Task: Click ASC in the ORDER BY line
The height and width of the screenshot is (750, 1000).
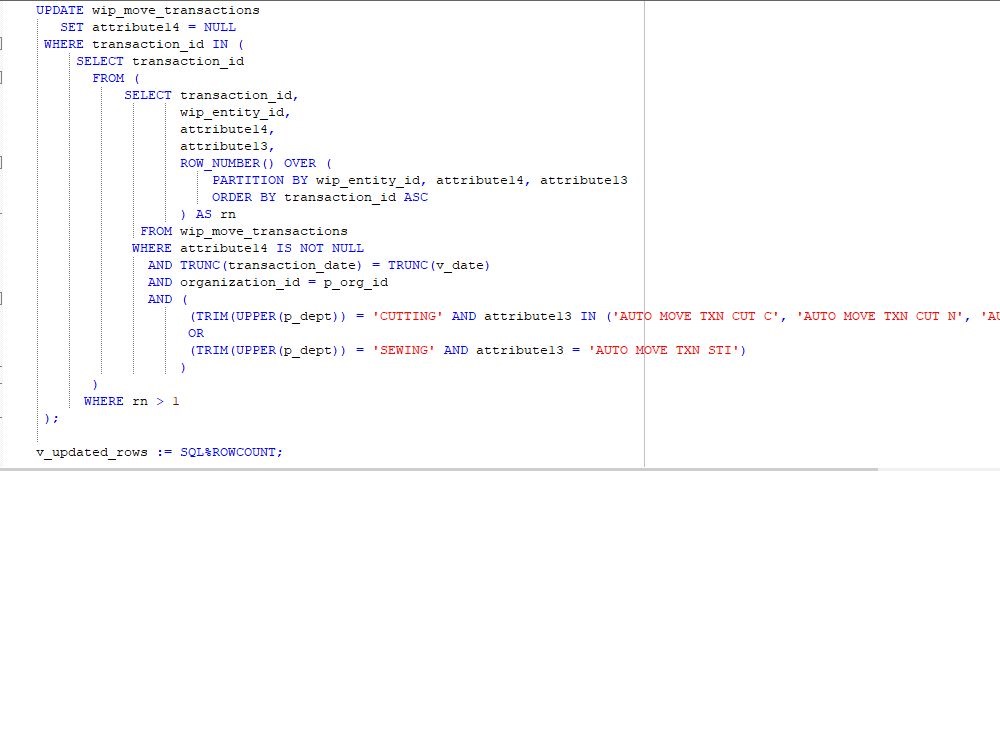Action: point(416,197)
